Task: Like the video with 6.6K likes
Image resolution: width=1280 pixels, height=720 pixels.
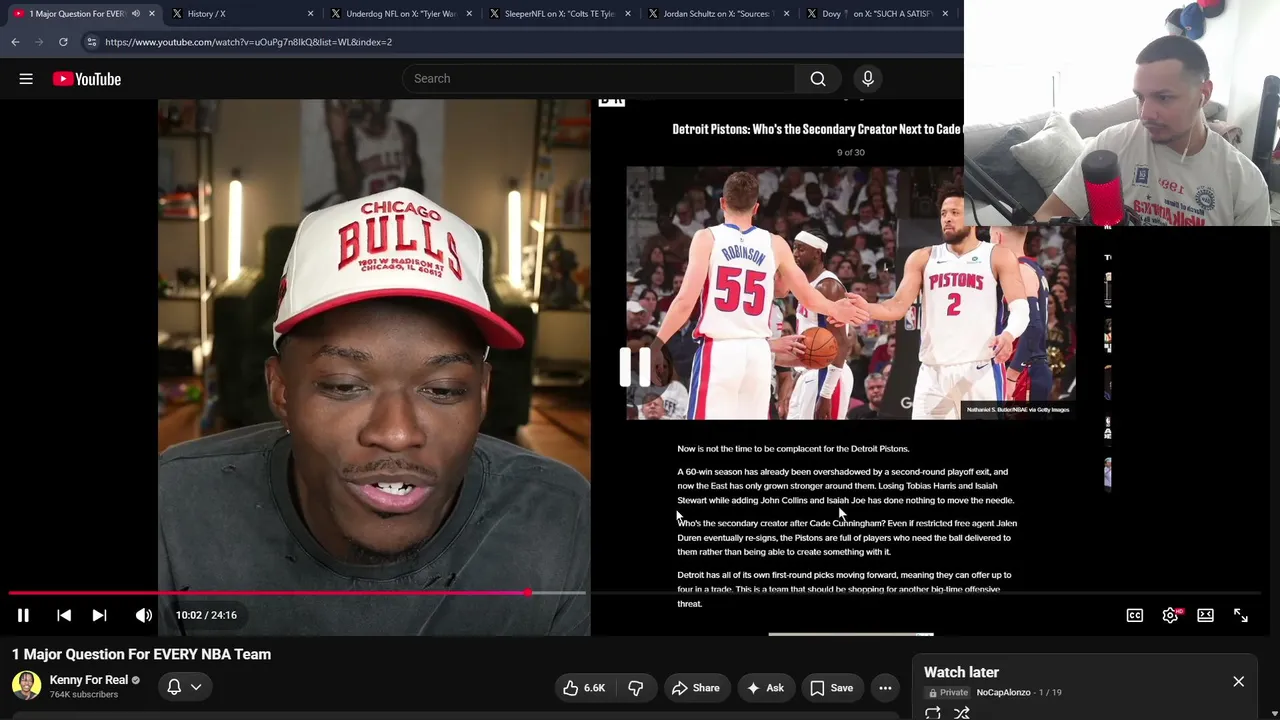Action: coord(584,688)
